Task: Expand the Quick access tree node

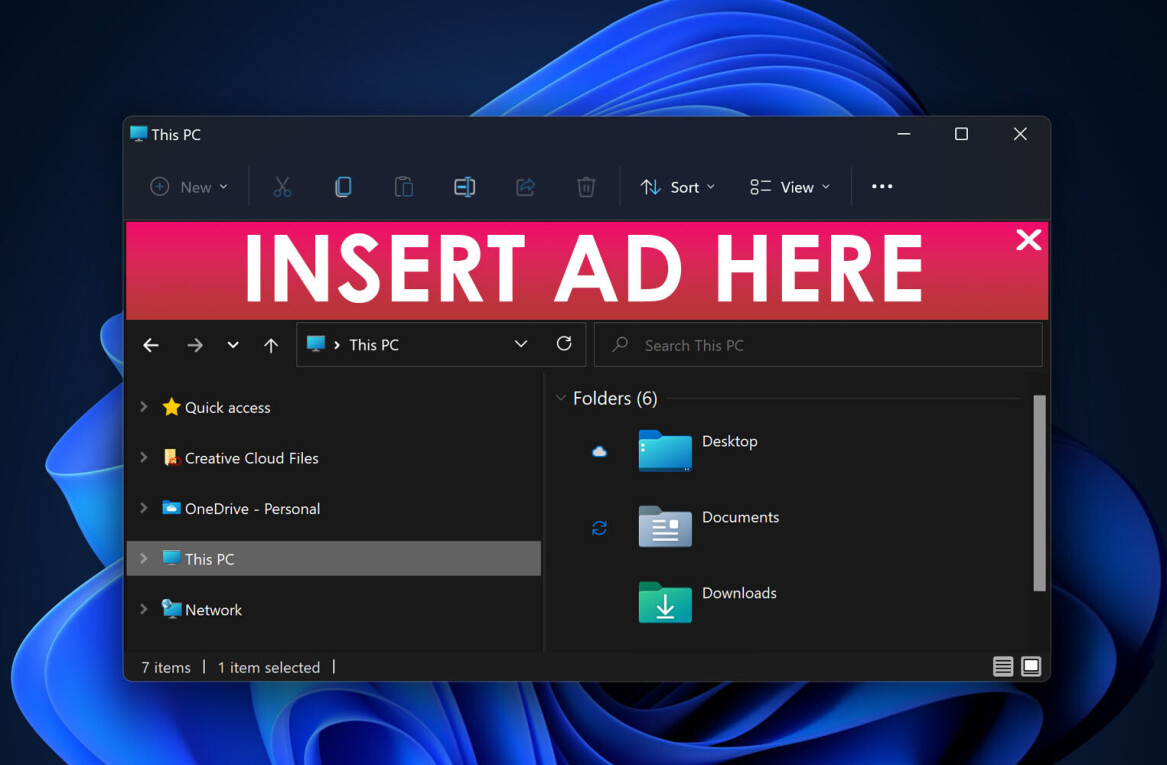Action: pyautogui.click(x=144, y=407)
